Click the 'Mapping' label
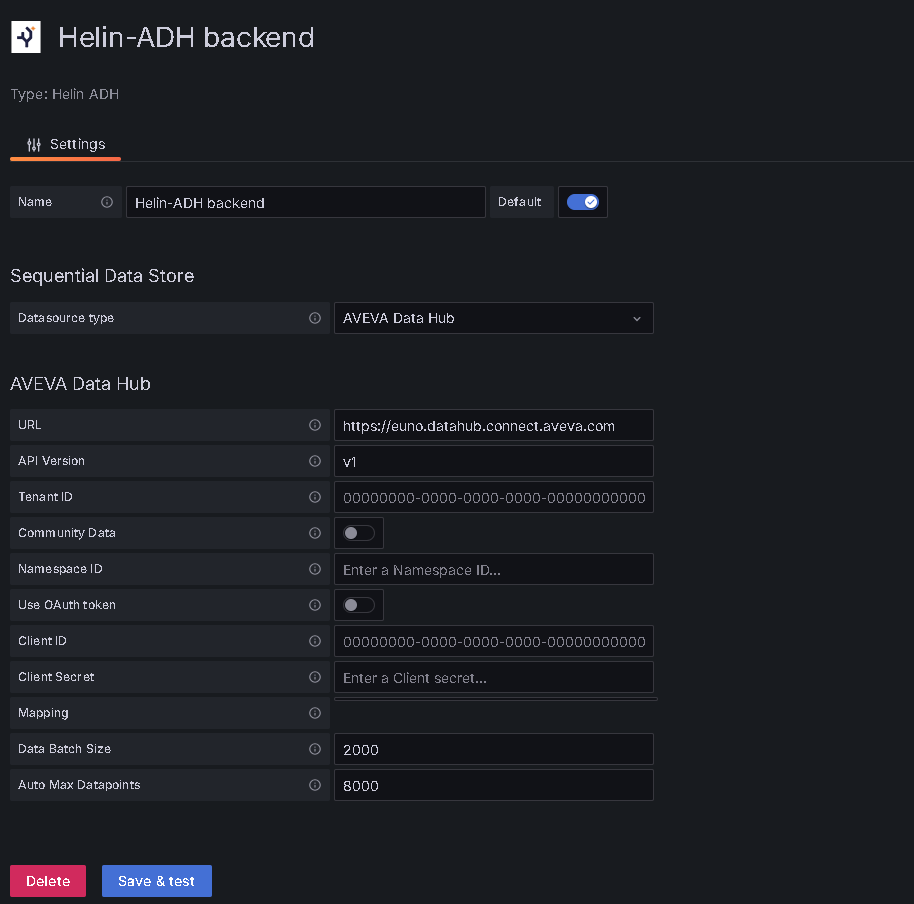The image size is (914, 904). (x=43, y=713)
